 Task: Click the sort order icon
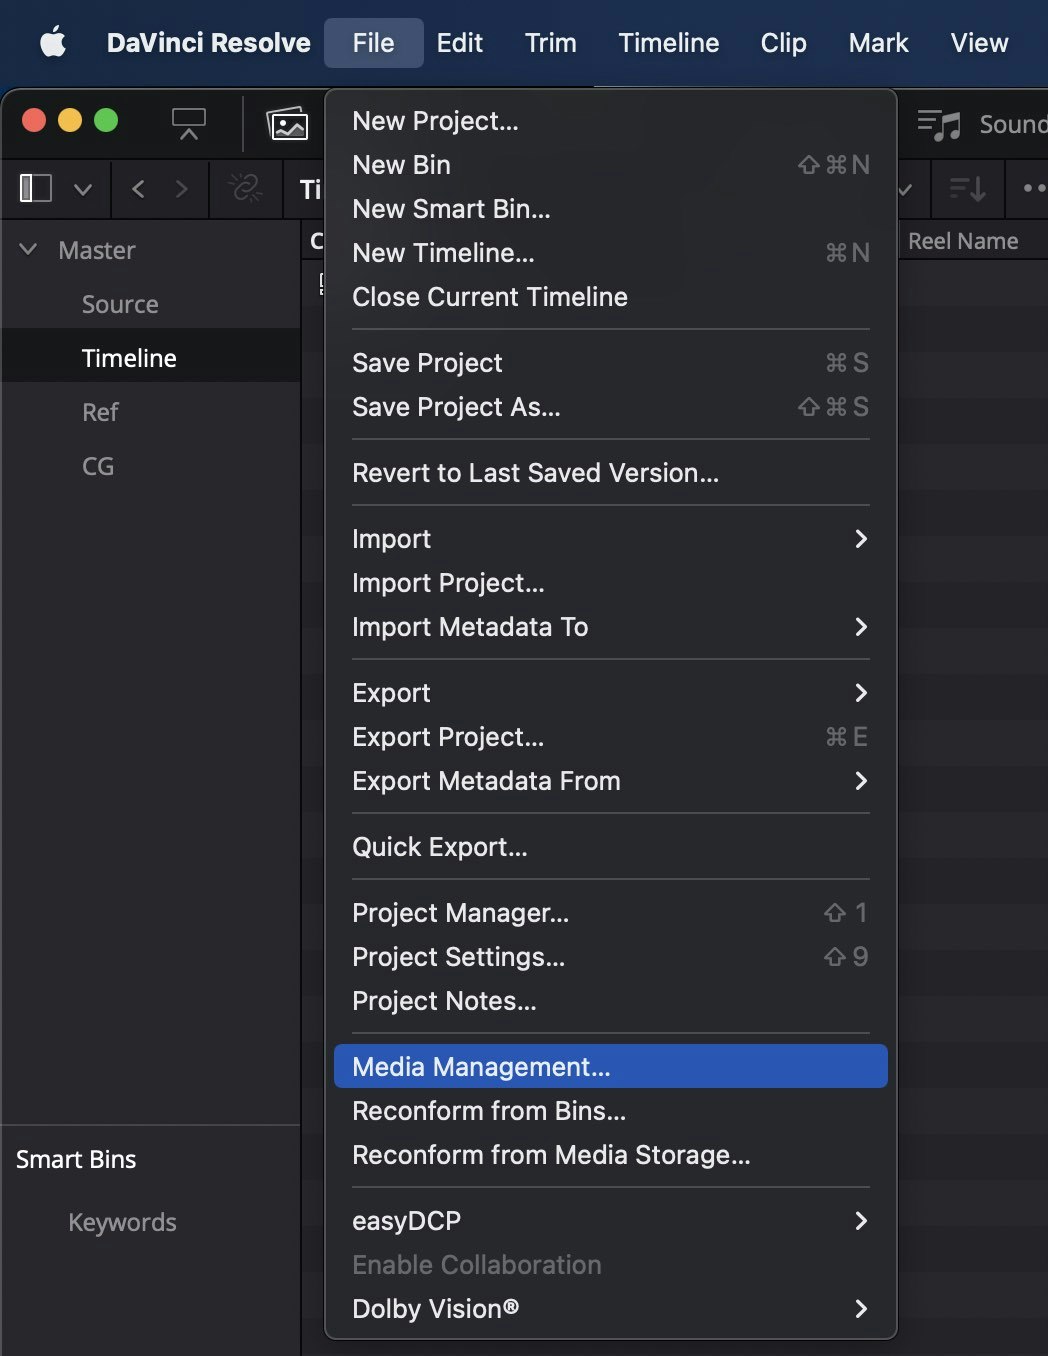(967, 188)
